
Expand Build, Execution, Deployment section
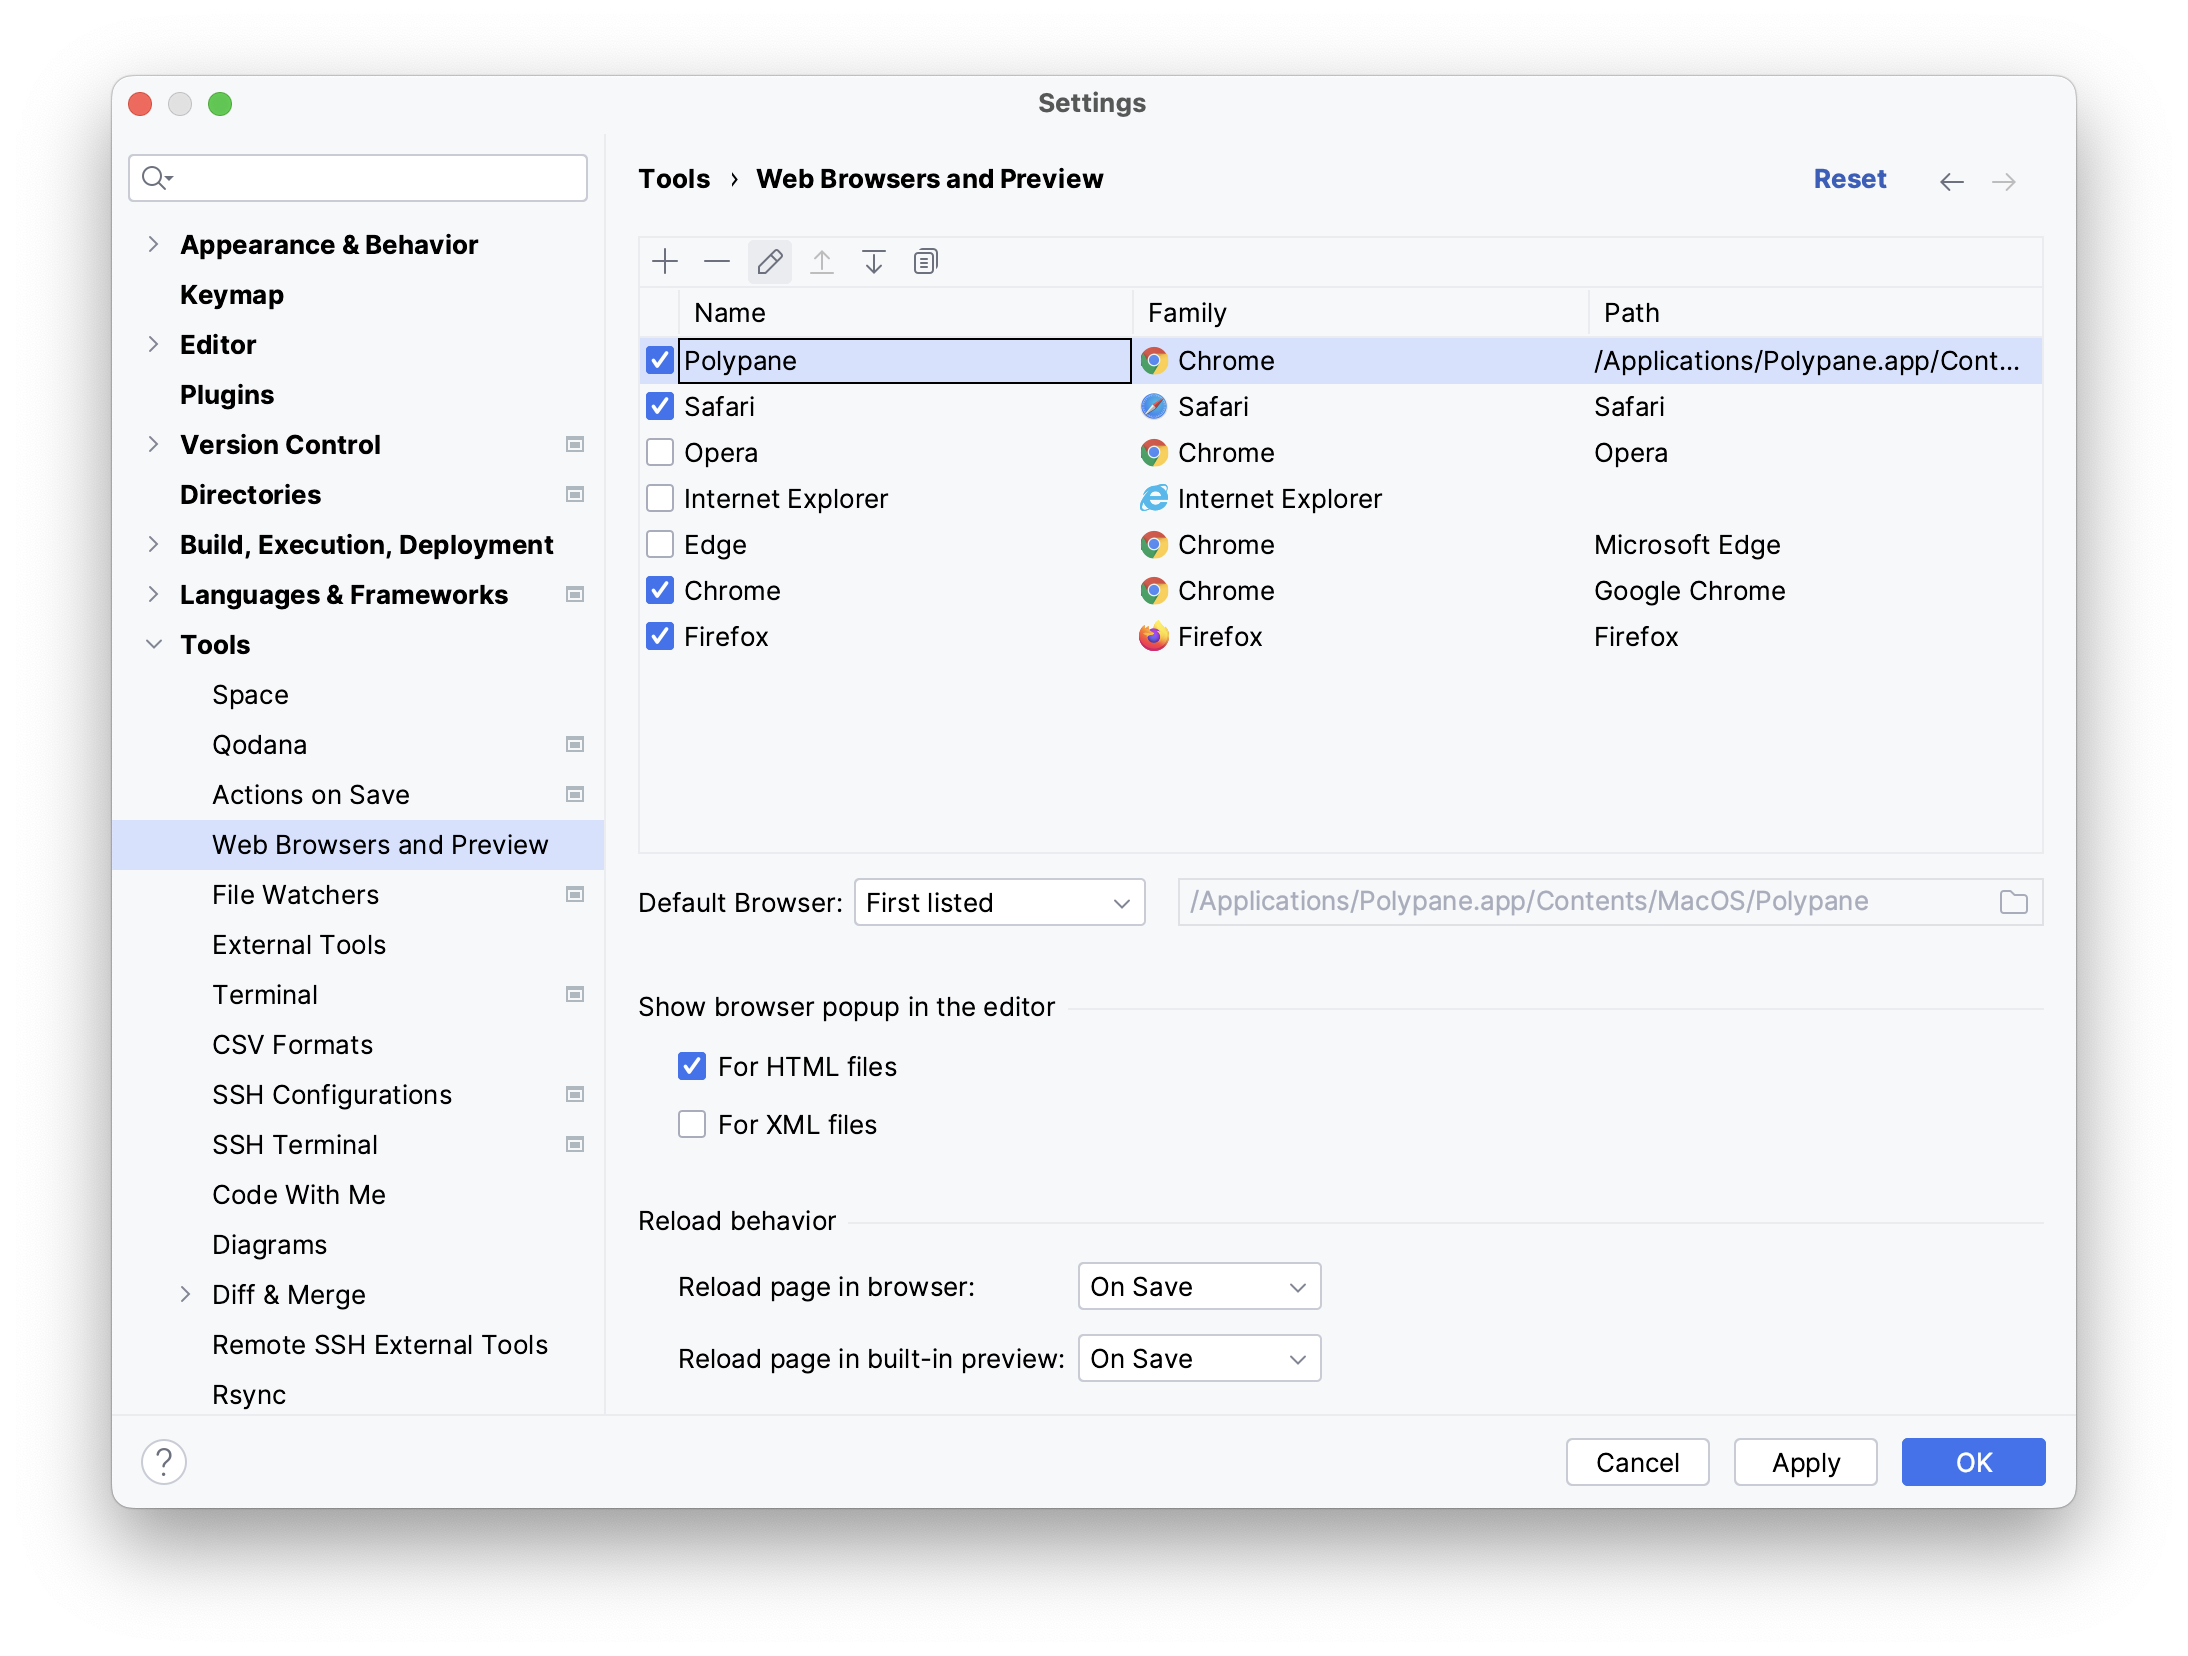click(x=153, y=544)
